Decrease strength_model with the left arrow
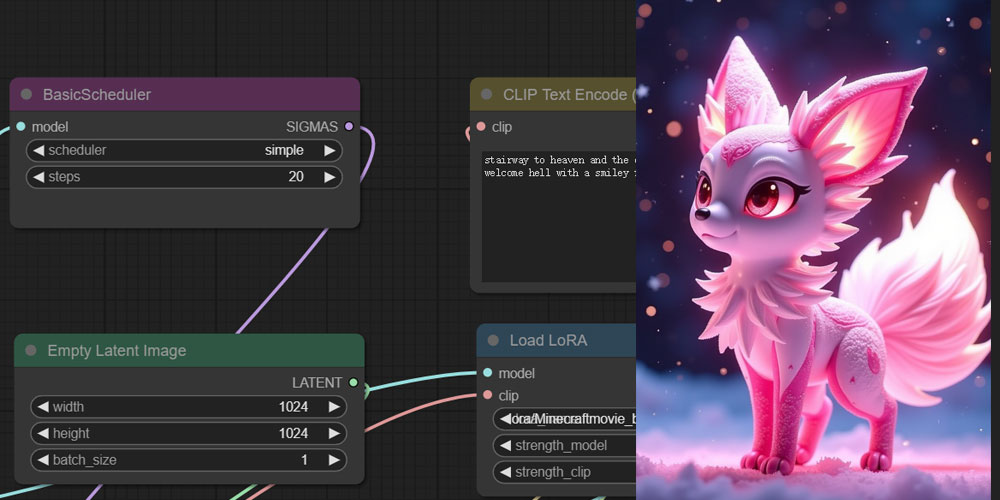1000x500 pixels. [x=505, y=445]
